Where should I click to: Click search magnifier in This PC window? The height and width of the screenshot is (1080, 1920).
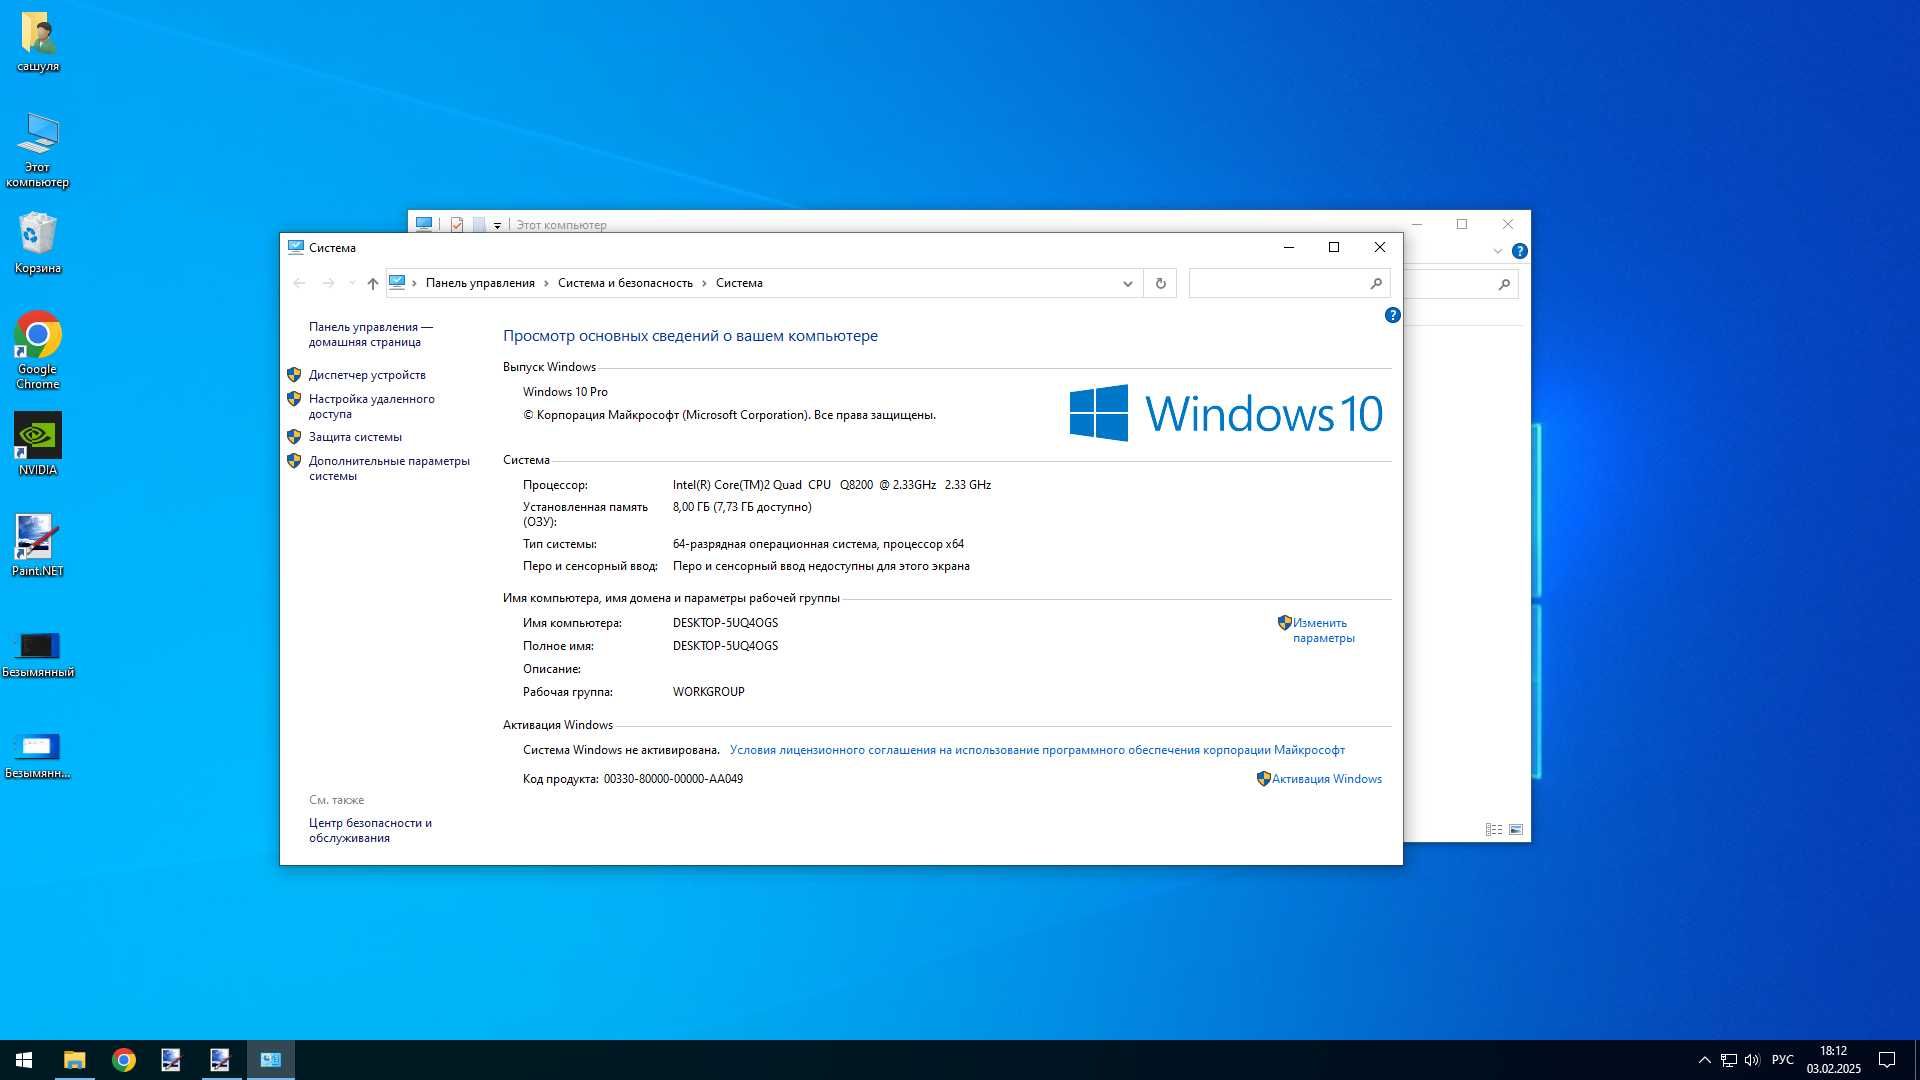click(x=1504, y=285)
